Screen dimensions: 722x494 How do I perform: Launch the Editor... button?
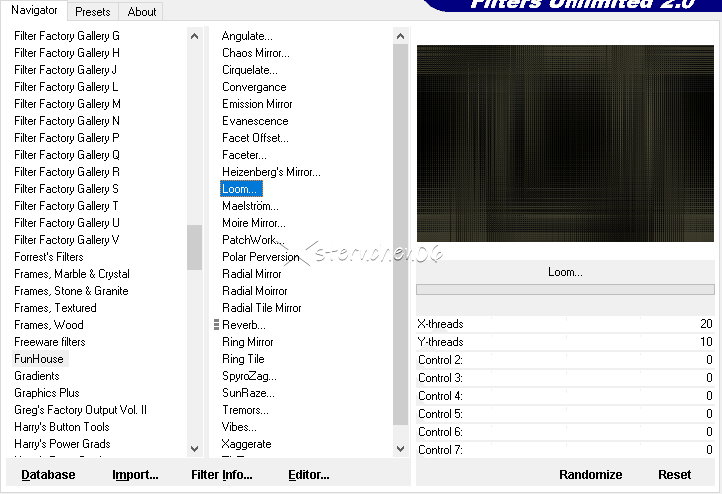pyautogui.click(x=309, y=475)
